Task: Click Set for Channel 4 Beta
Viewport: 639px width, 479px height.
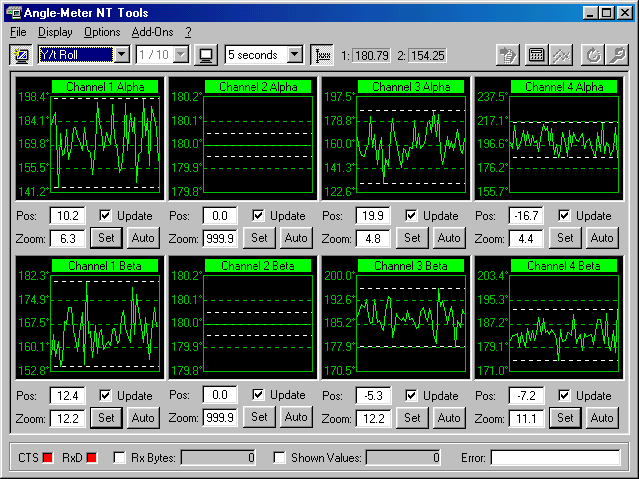Action: (x=565, y=418)
